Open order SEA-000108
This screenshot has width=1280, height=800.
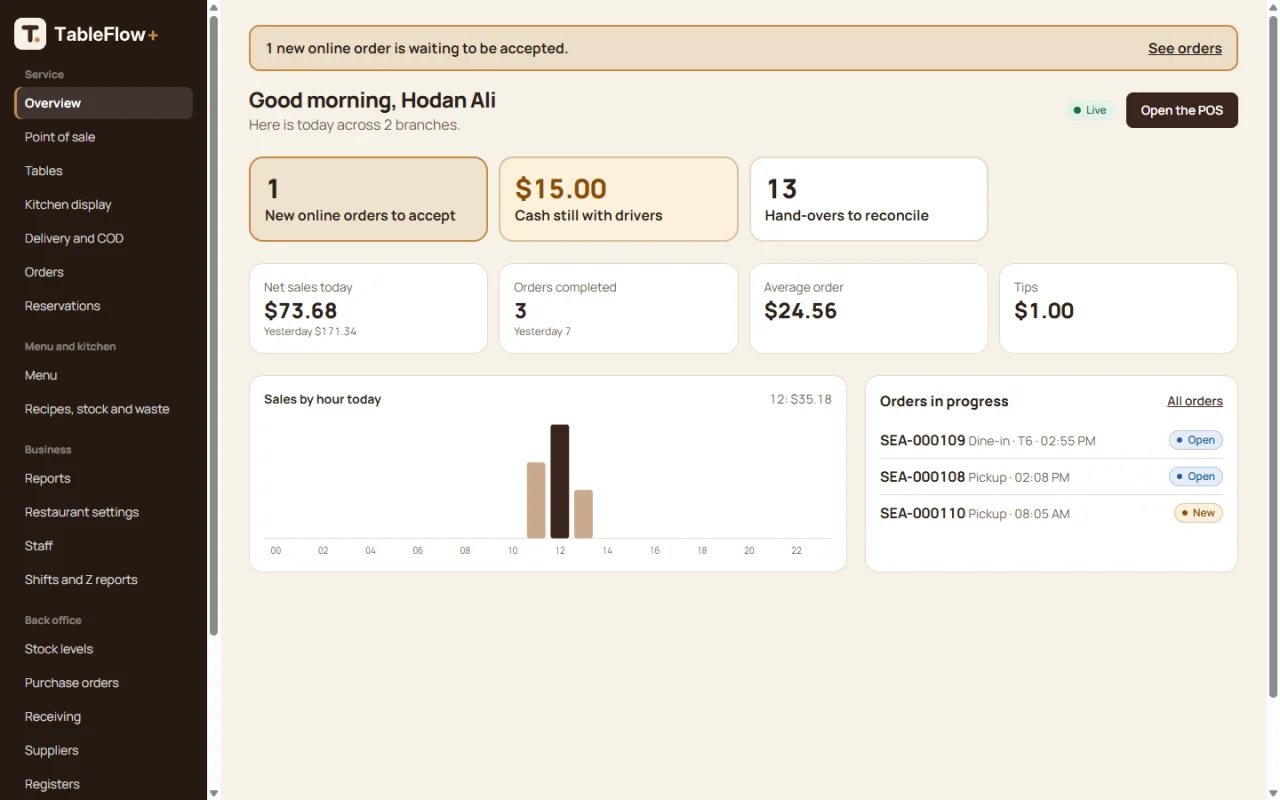pos(1051,477)
